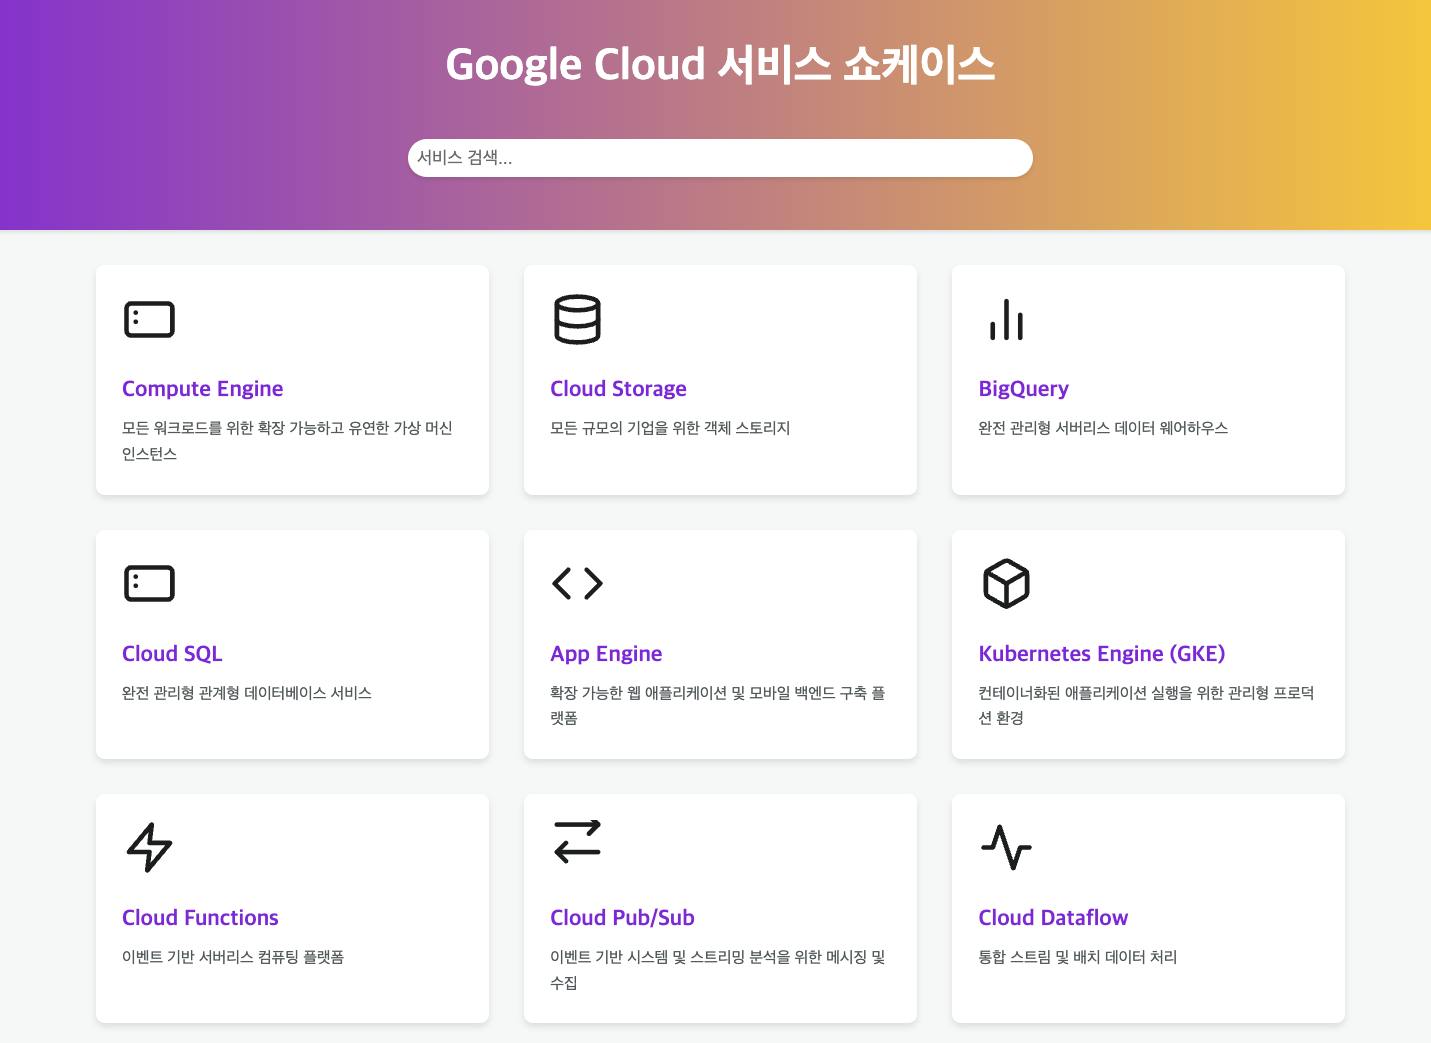Open the Kubernetes Engine (GKE) title link

pos(1101,654)
